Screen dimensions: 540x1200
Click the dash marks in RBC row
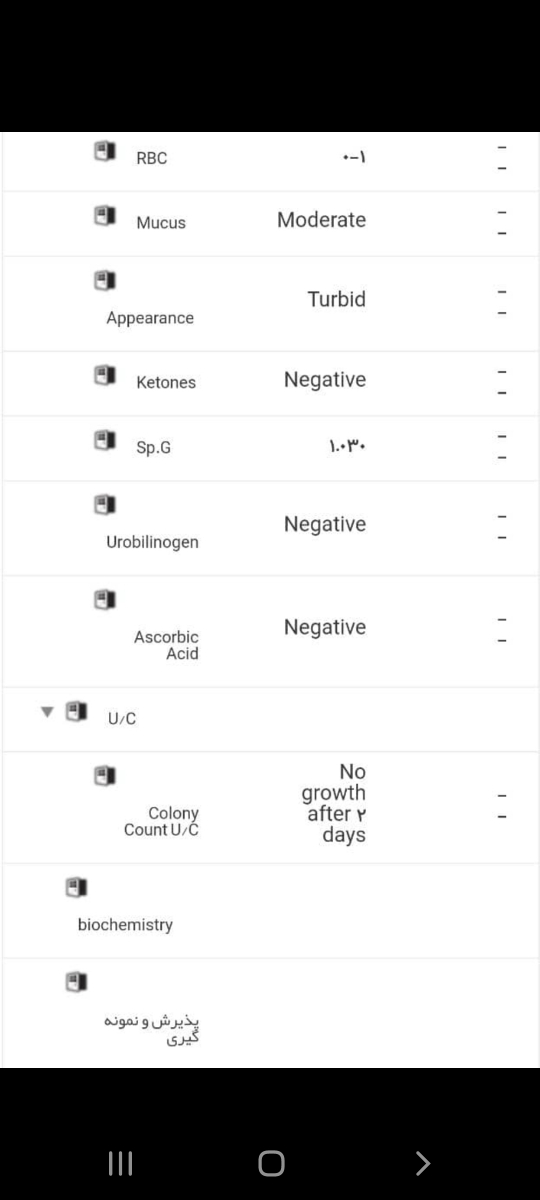coord(503,158)
